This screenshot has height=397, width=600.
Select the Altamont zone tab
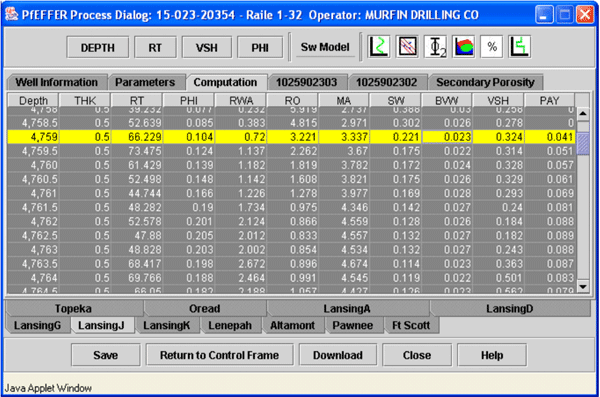[x=292, y=325]
